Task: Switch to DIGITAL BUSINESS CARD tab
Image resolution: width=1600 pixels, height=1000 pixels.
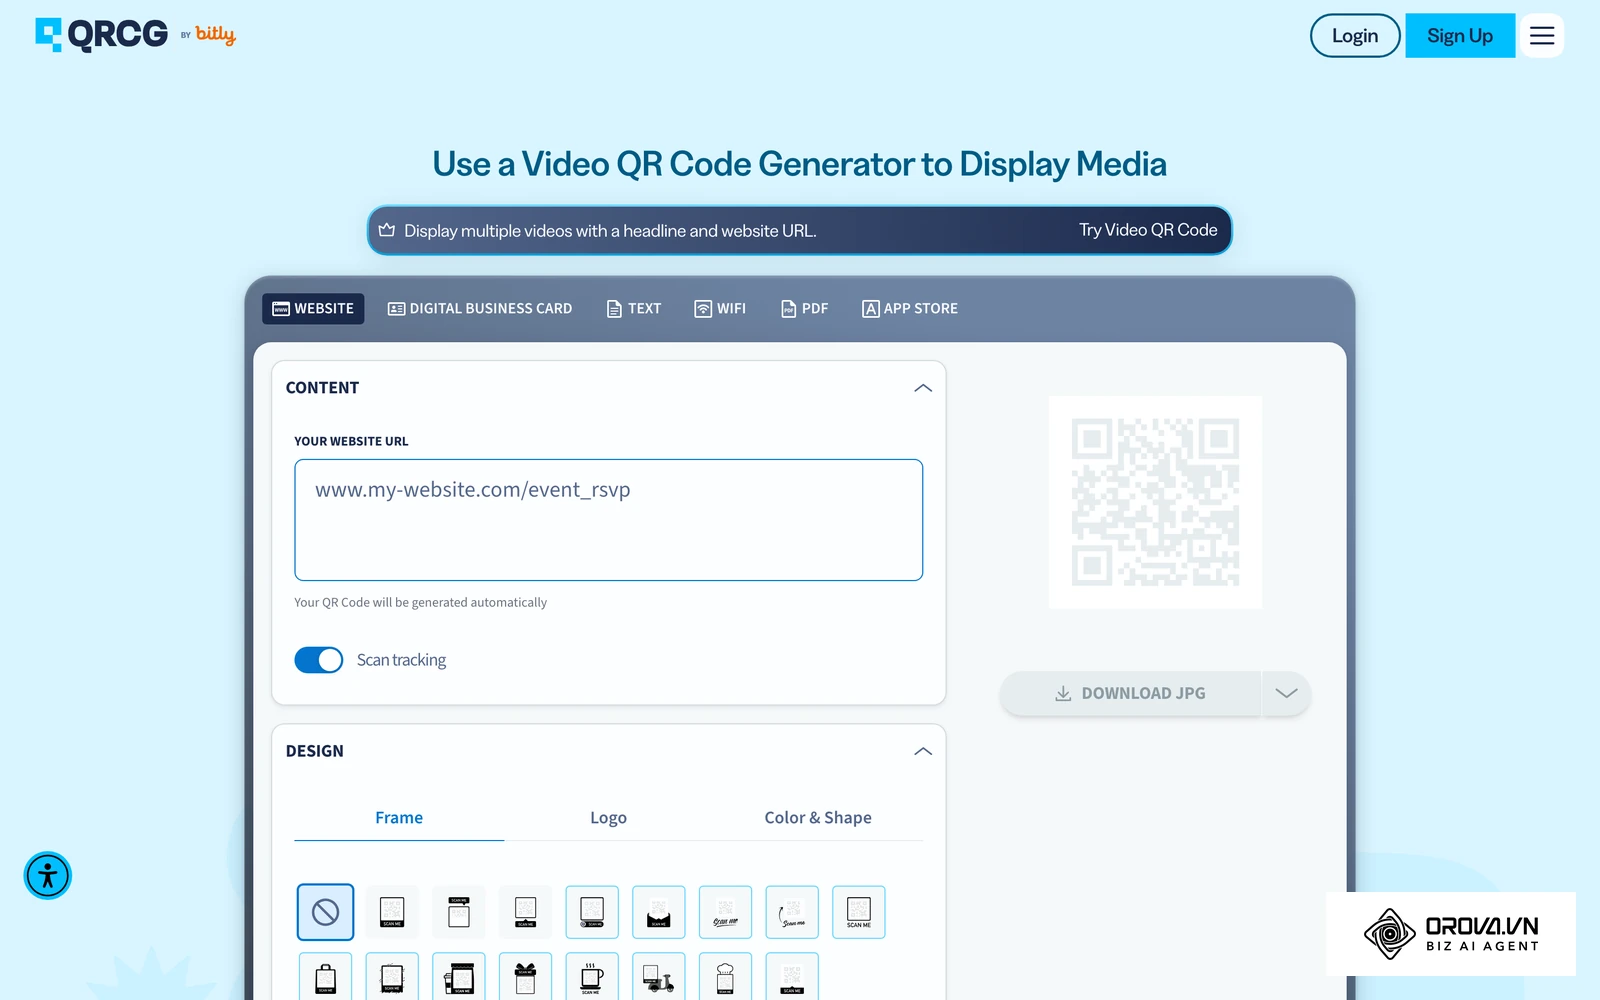Action: [x=480, y=308]
